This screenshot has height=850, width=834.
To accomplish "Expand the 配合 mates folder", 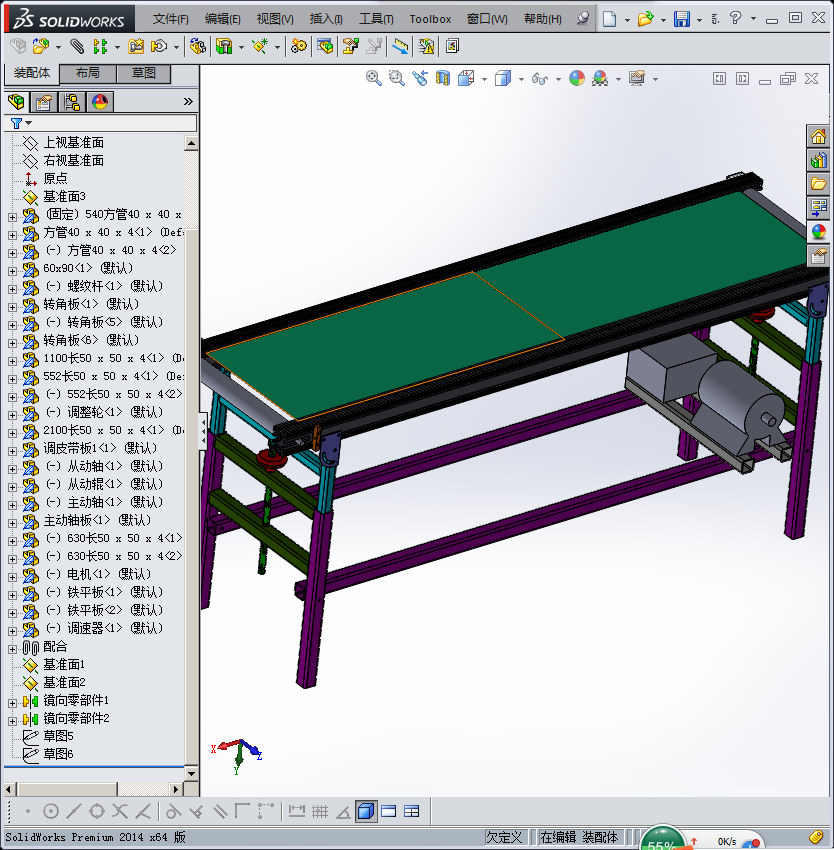I will (12, 649).
